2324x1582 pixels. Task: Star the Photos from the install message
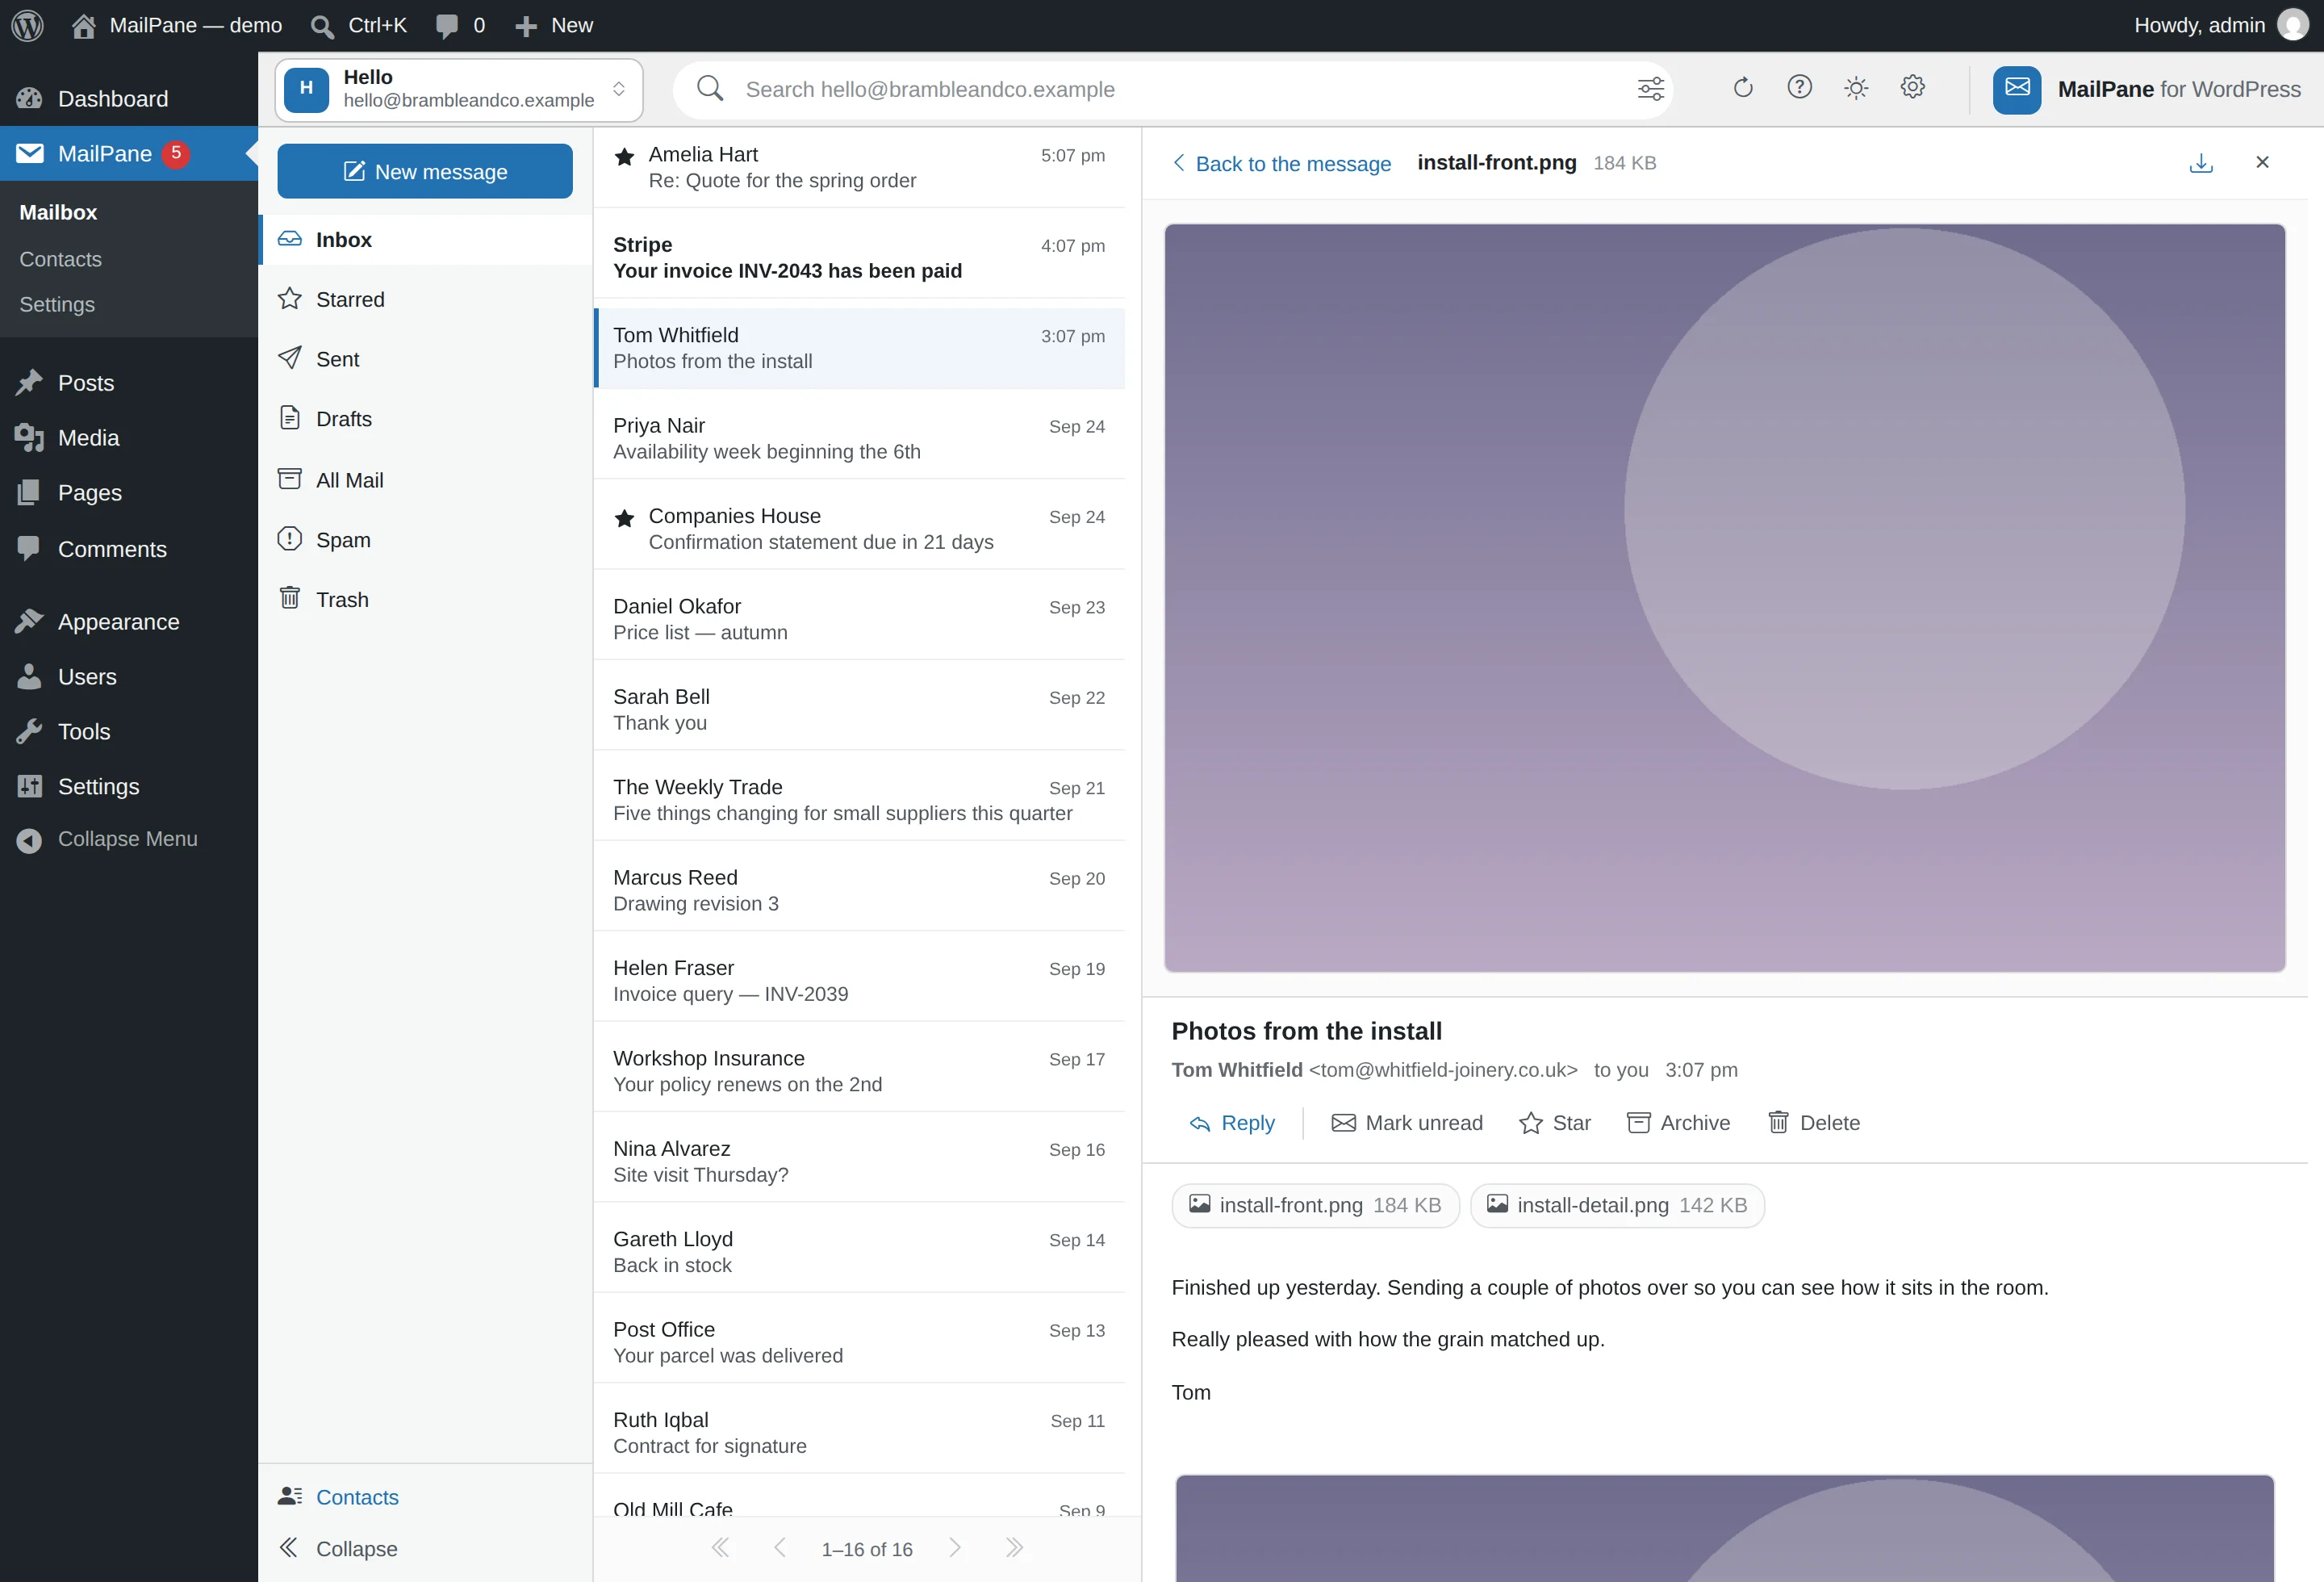click(1555, 1123)
